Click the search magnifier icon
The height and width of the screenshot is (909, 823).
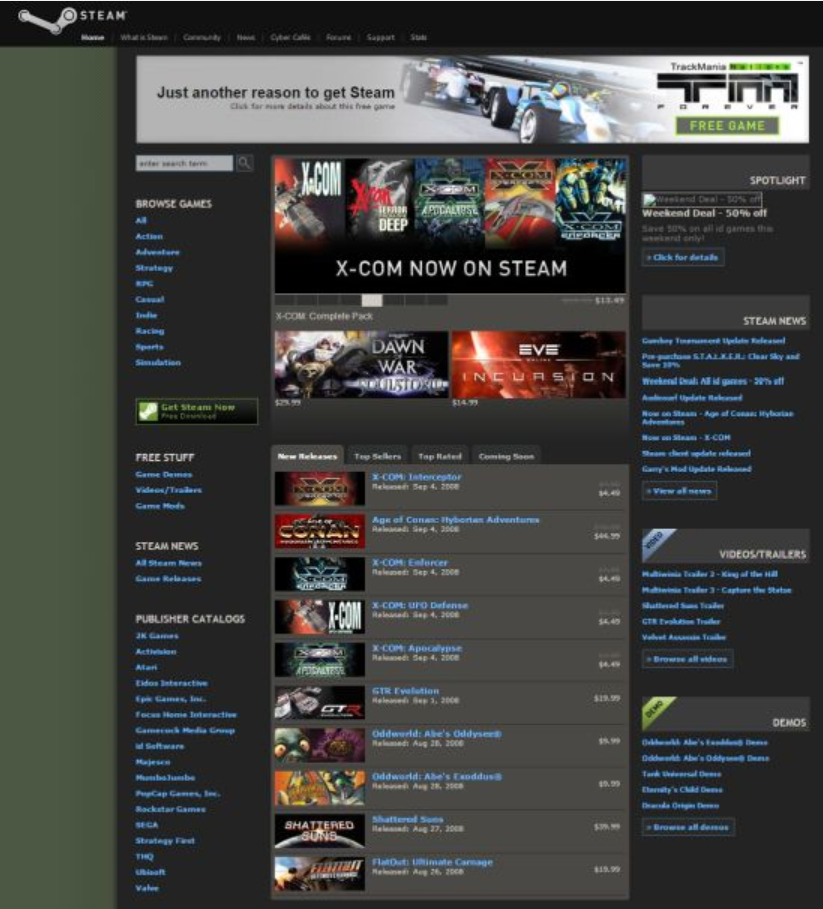coord(245,163)
